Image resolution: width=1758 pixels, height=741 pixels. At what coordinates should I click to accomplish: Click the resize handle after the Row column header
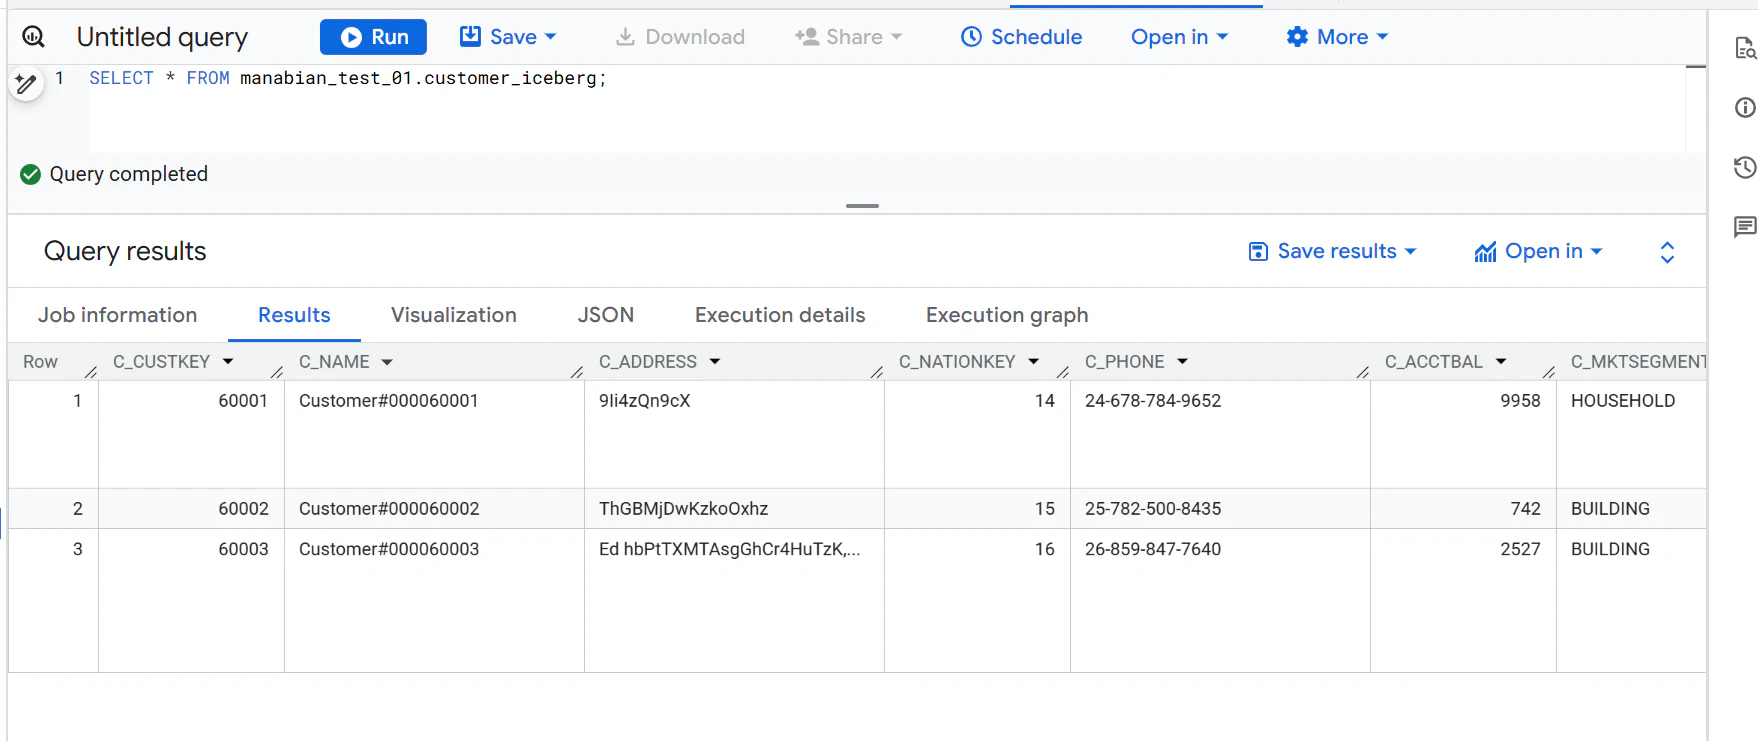(x=91, y=372)
